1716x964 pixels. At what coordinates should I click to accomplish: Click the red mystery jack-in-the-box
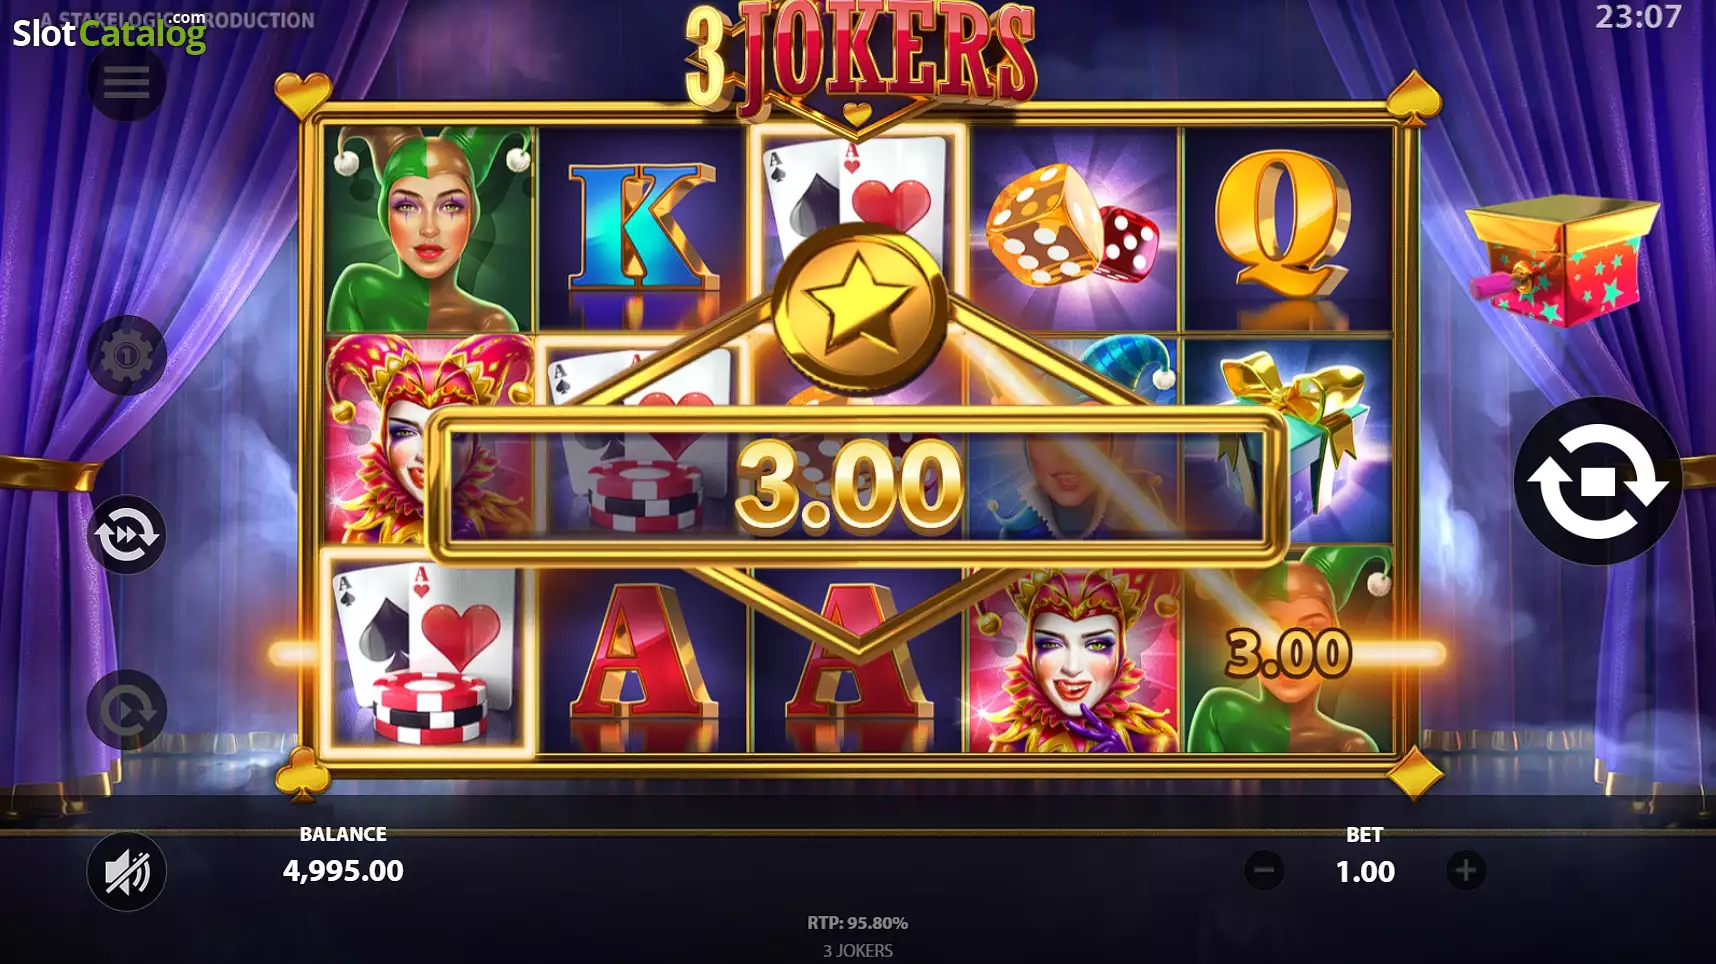(x=1558, y=260)
